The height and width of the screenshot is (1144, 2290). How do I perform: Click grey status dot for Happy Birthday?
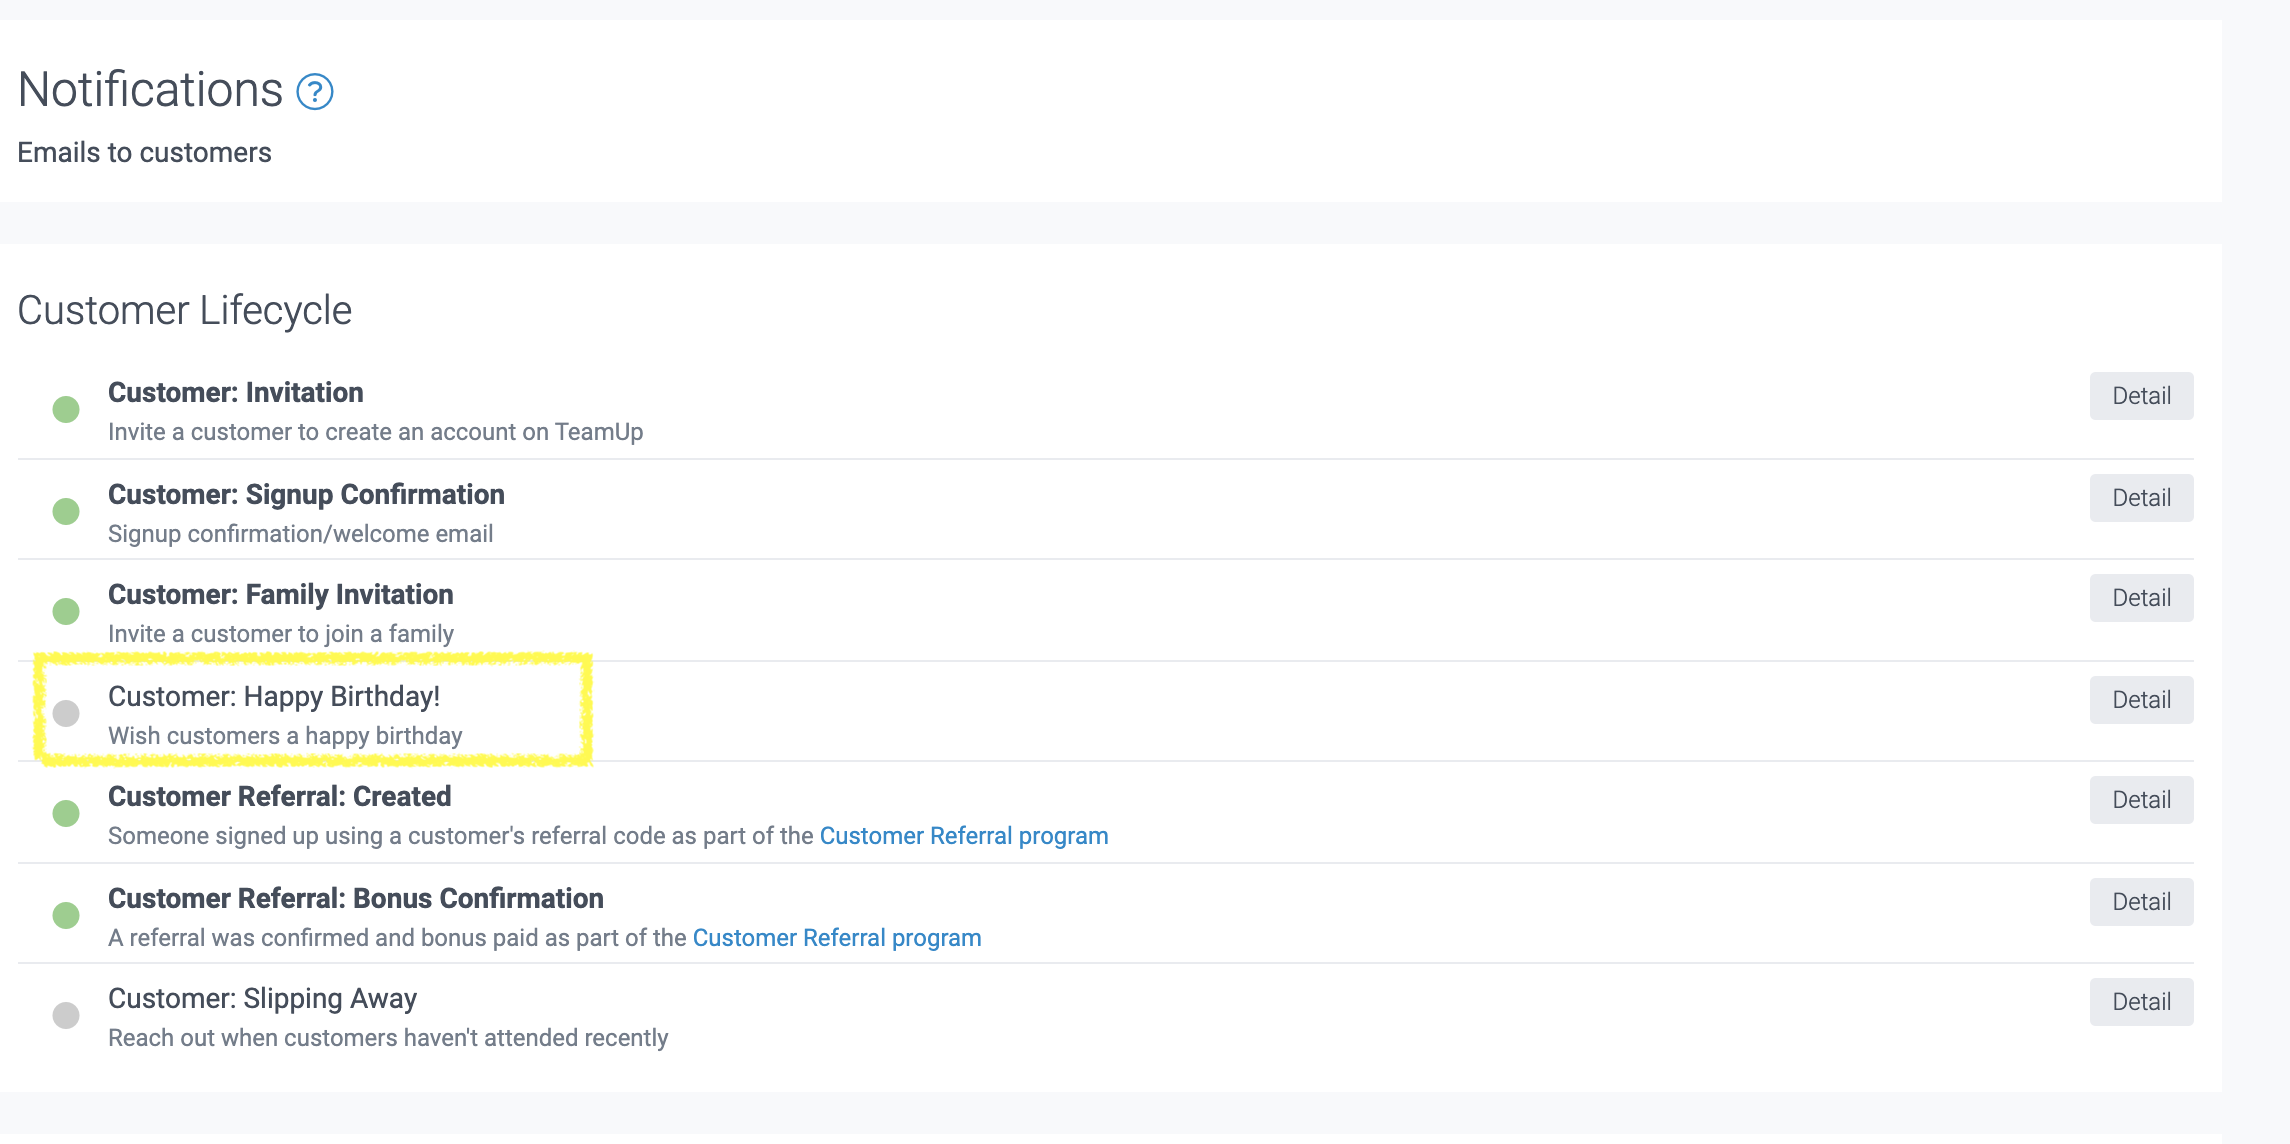click(66, 713)
